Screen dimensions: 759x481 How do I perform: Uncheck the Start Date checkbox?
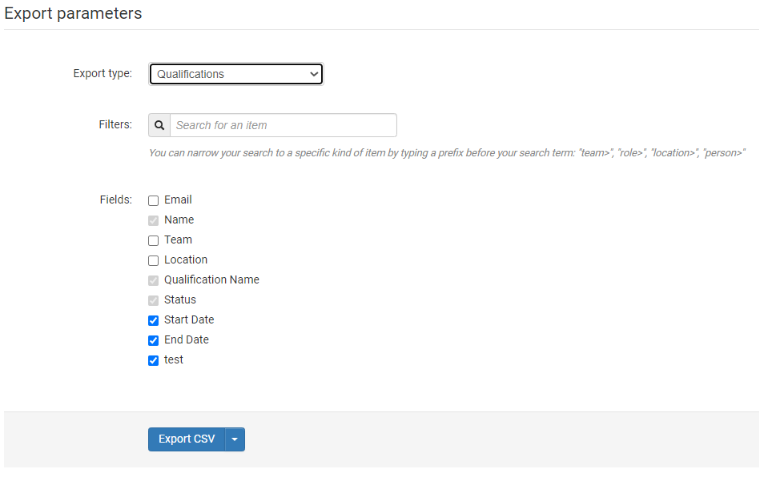154,321
